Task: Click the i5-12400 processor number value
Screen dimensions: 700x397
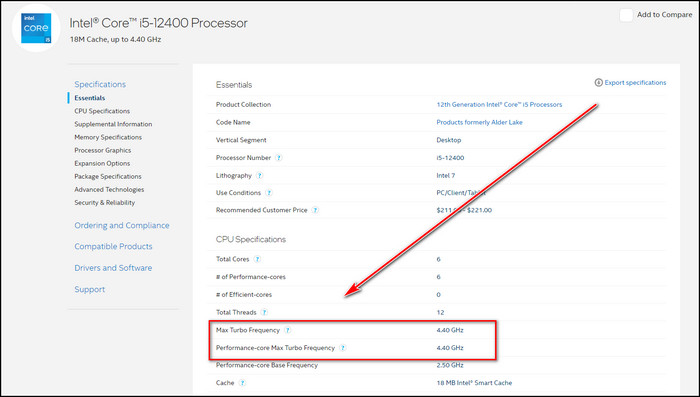Action: tap(450, 158)
